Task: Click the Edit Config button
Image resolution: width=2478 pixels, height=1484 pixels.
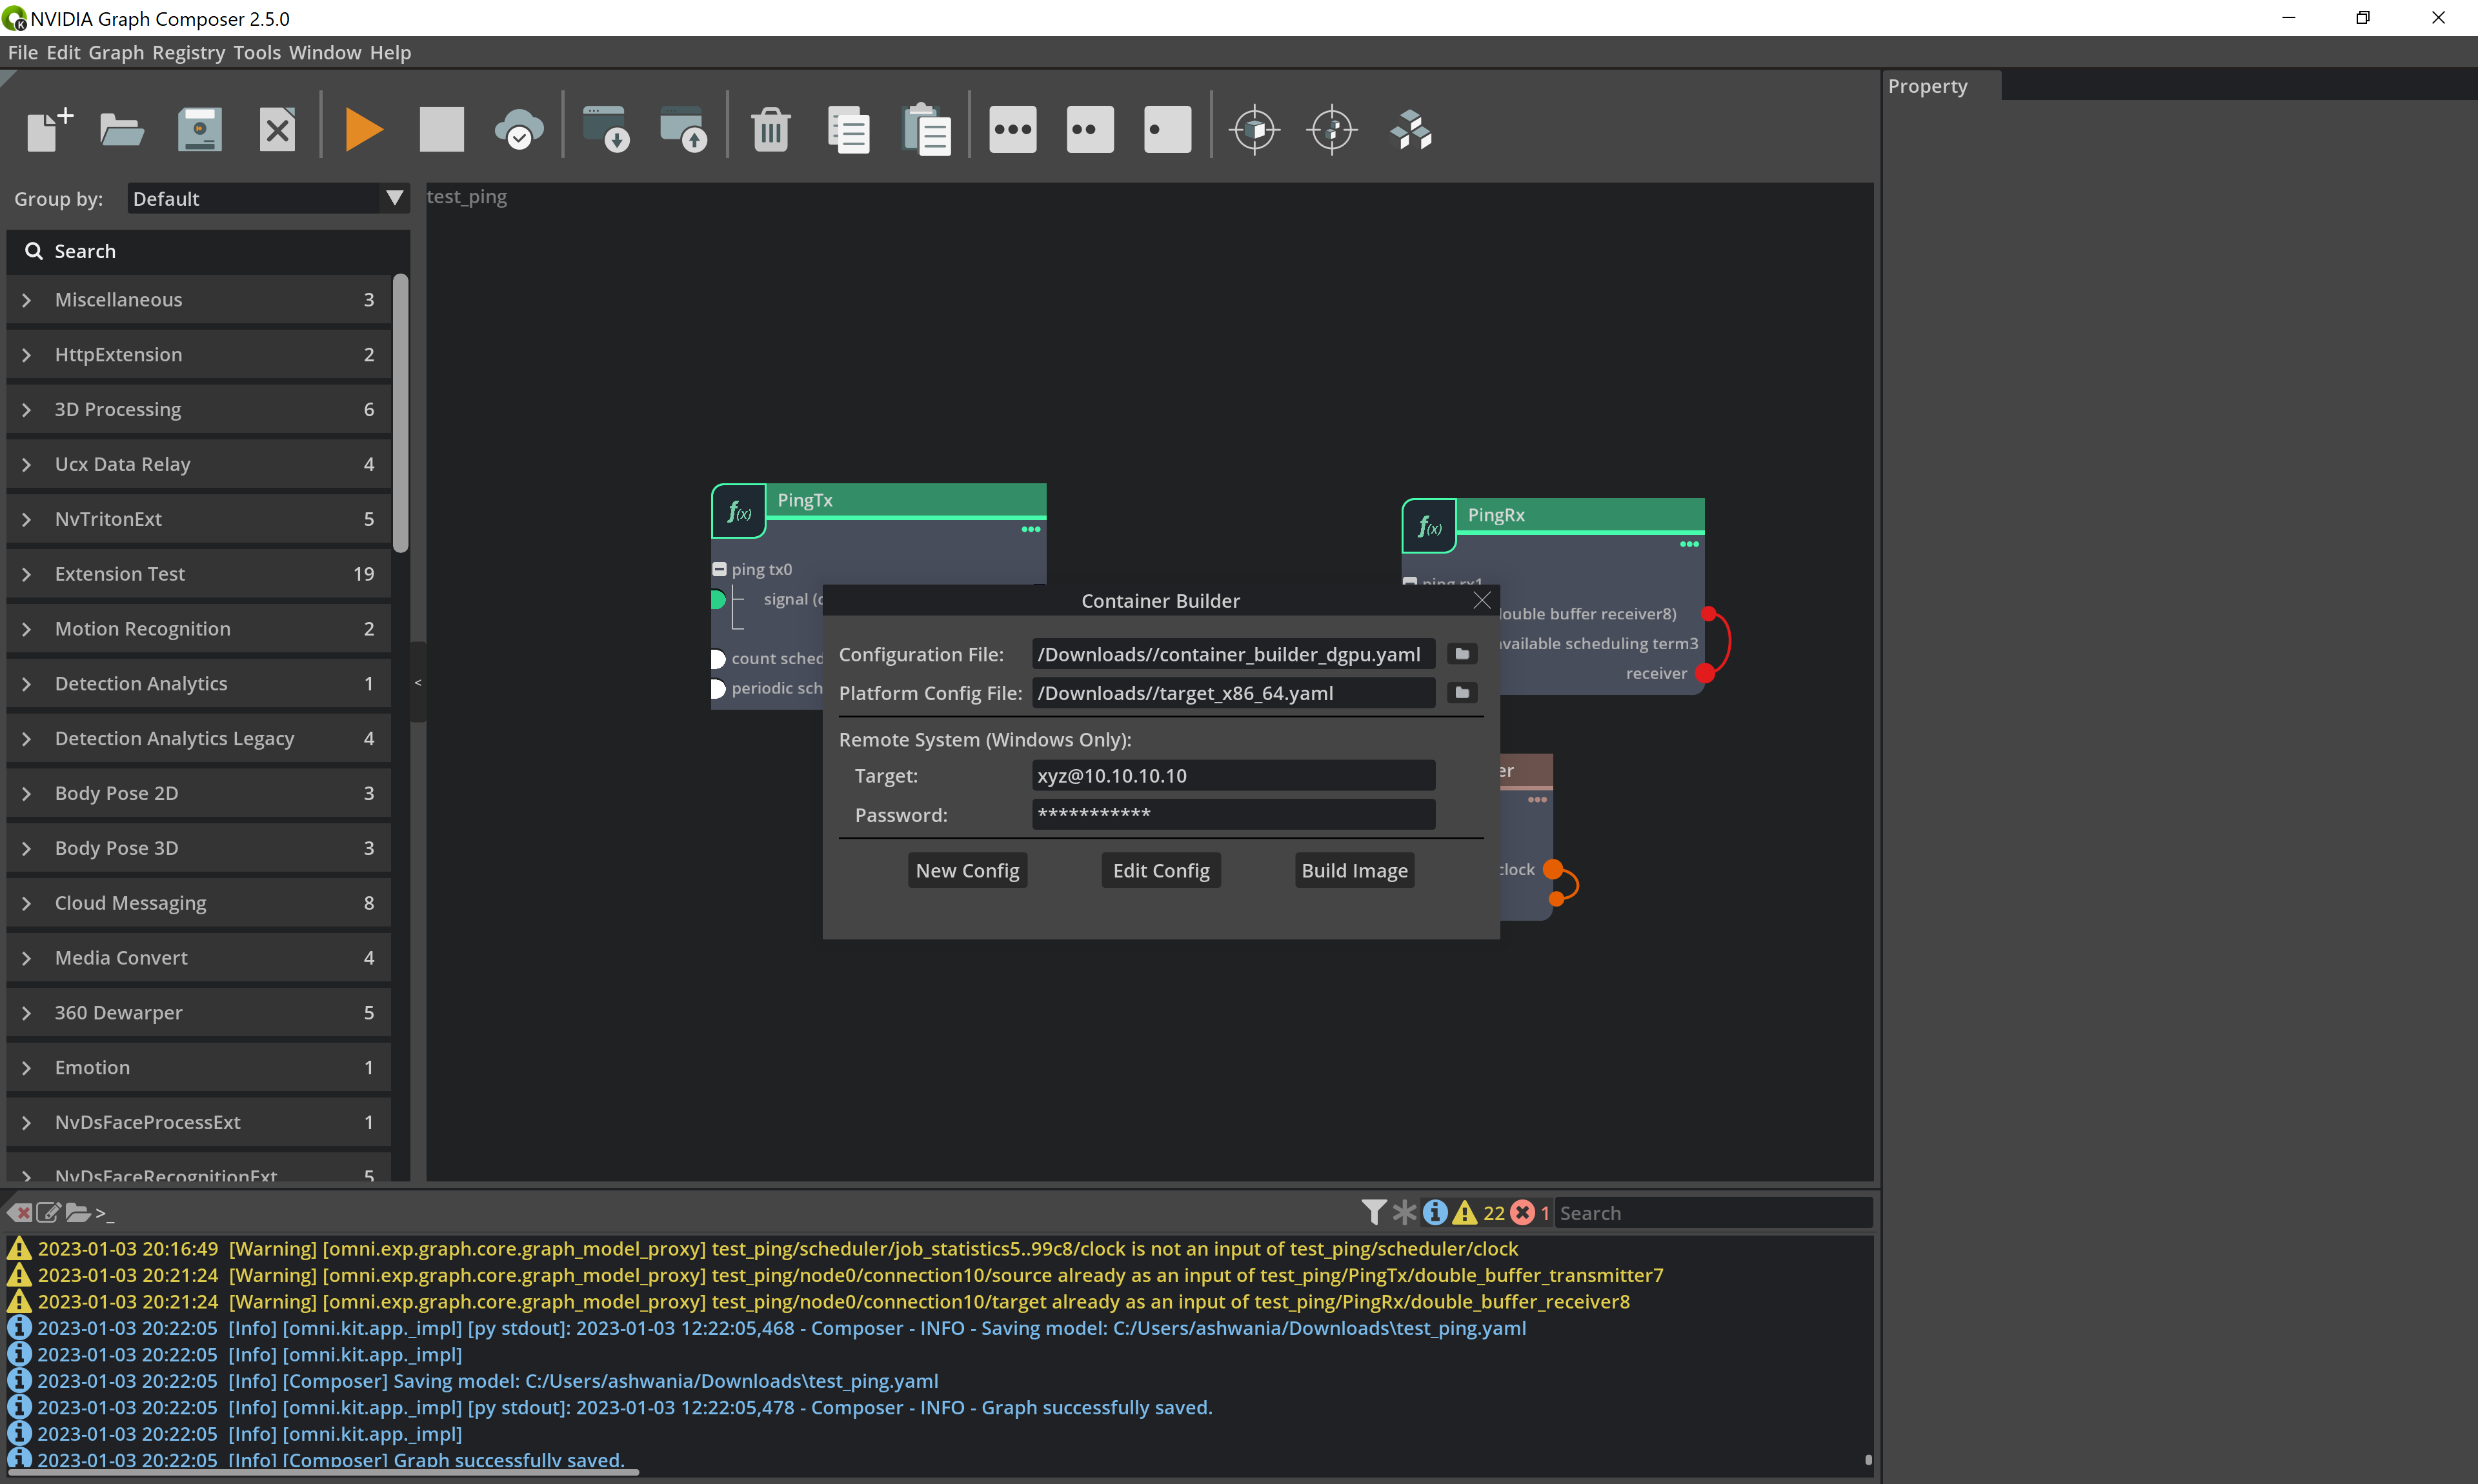Action: (1161, 870)
